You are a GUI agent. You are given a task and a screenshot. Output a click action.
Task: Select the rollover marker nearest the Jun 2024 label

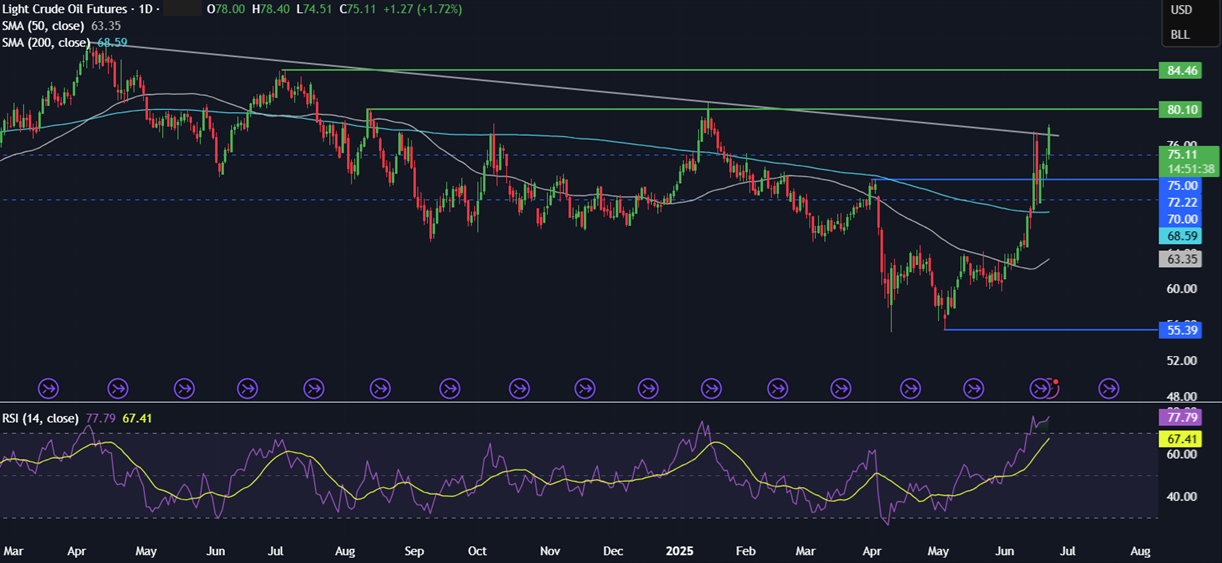(x=184, y=387)
